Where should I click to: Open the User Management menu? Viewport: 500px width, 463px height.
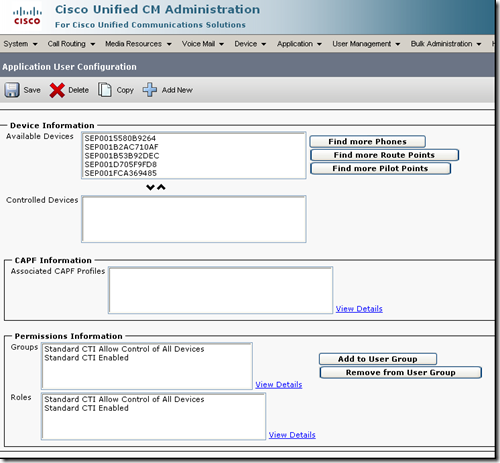point(366,44)
